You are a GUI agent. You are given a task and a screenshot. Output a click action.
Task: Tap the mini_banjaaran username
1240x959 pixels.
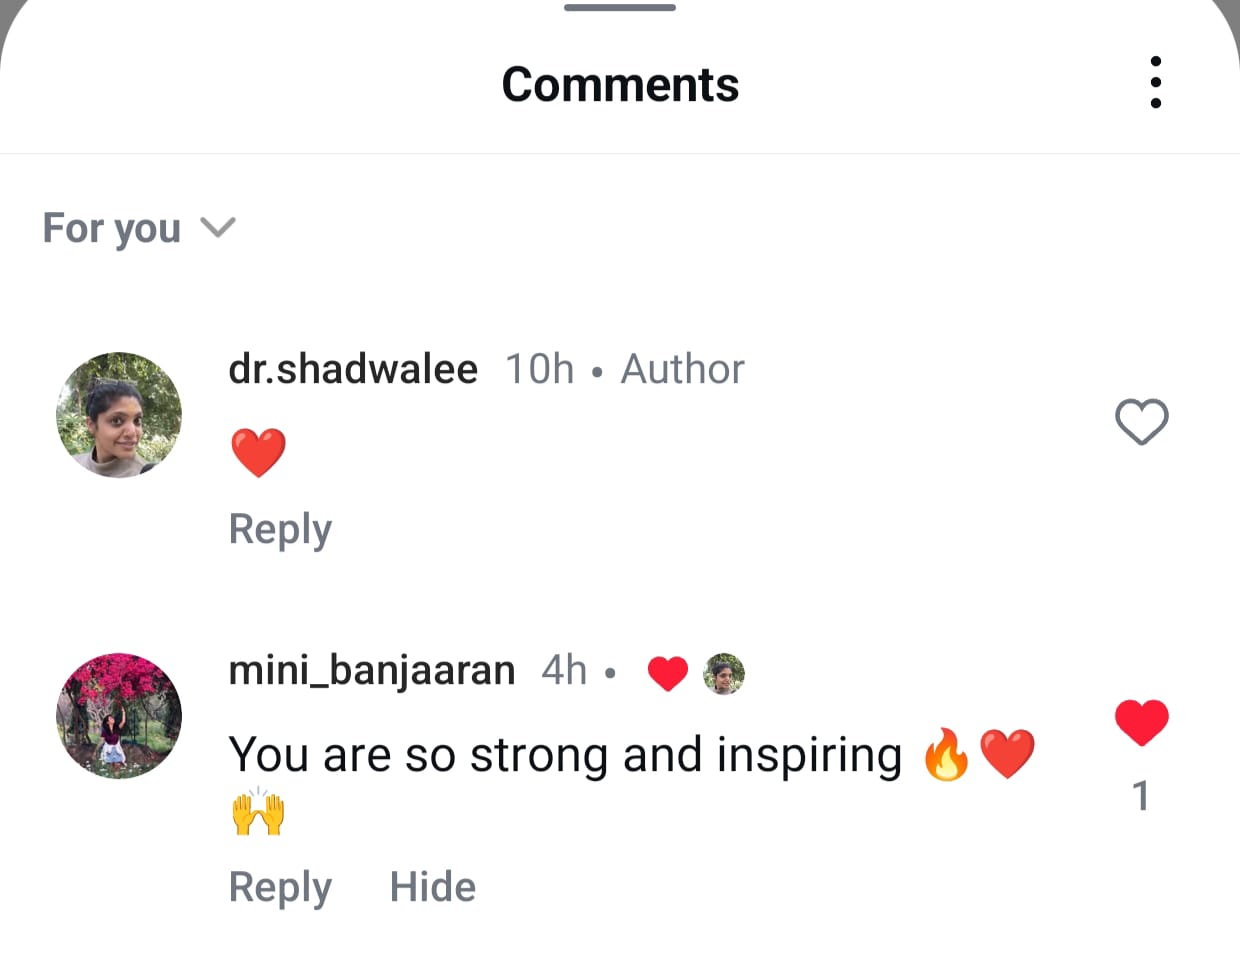coord(372,670)
